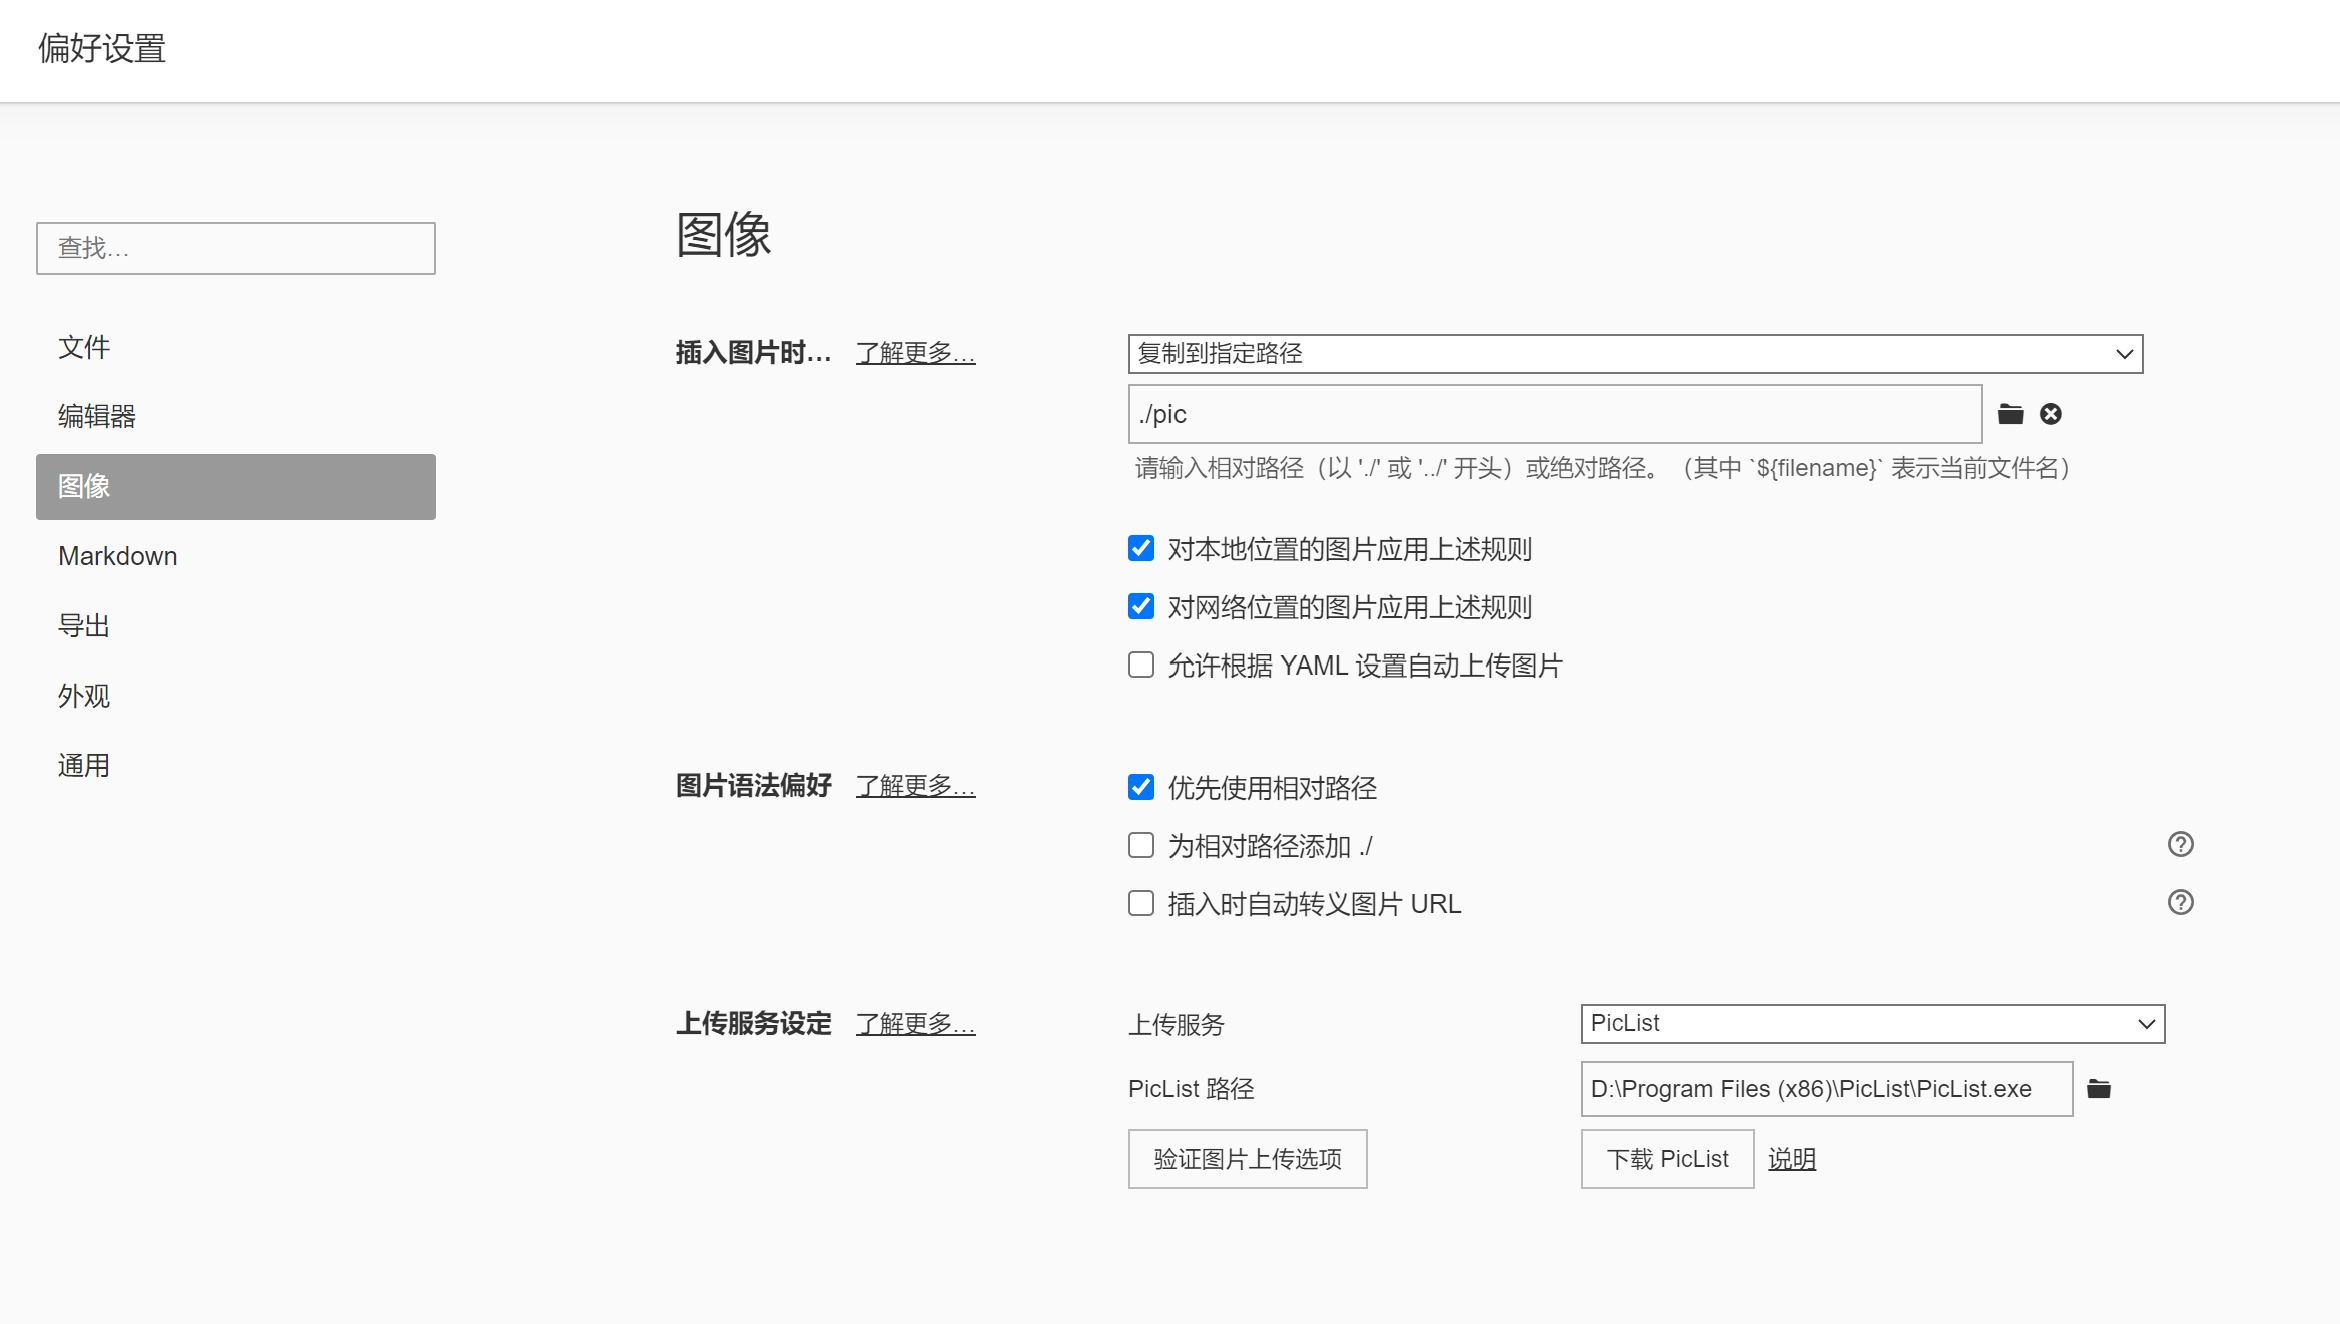Image resolution: width=2340 pixels, height=1324 pixels.
Task: Open the '复制到指定路径' dropdown
Action: click(x=1635, y=354)
